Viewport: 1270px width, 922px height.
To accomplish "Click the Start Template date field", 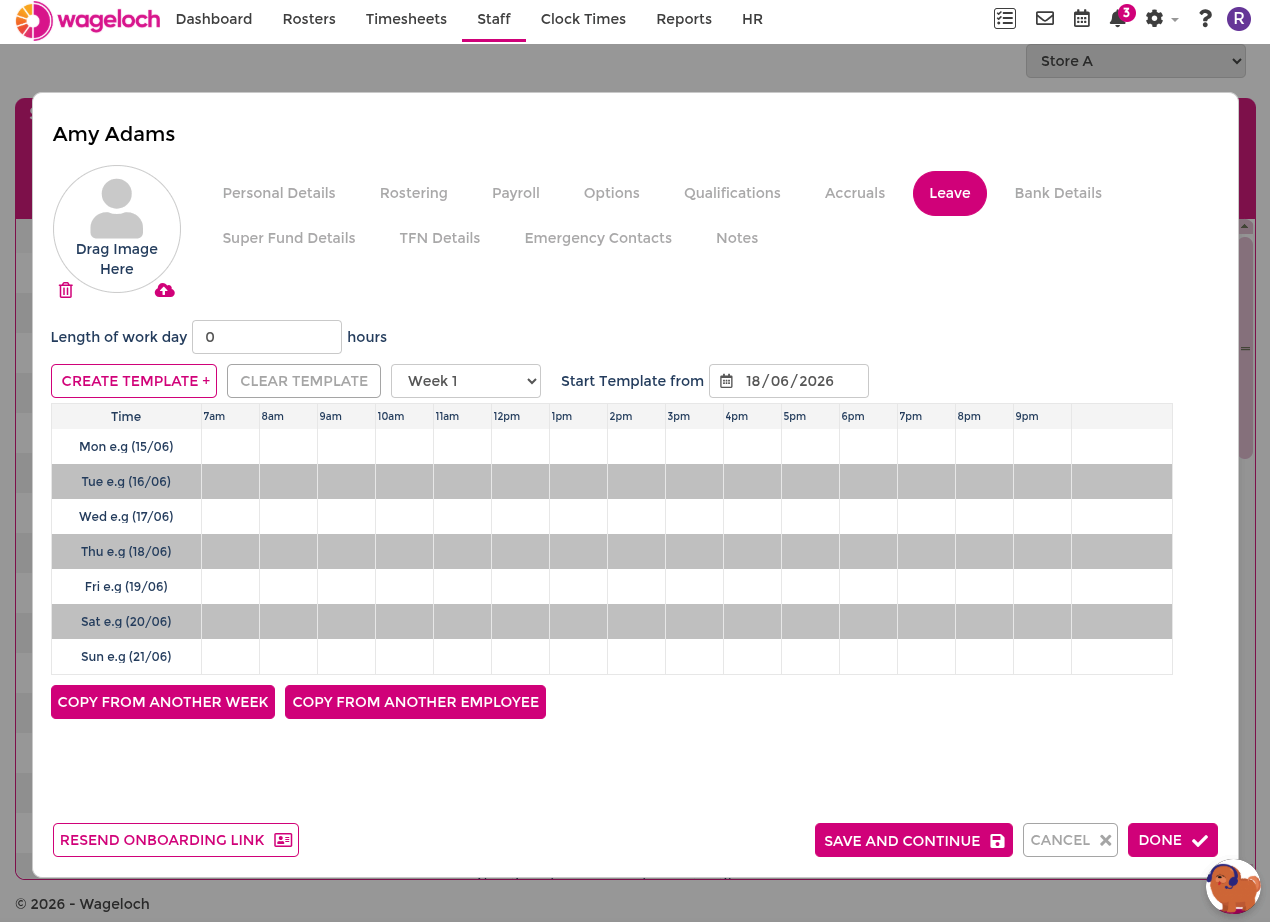I will pos(789,381).
